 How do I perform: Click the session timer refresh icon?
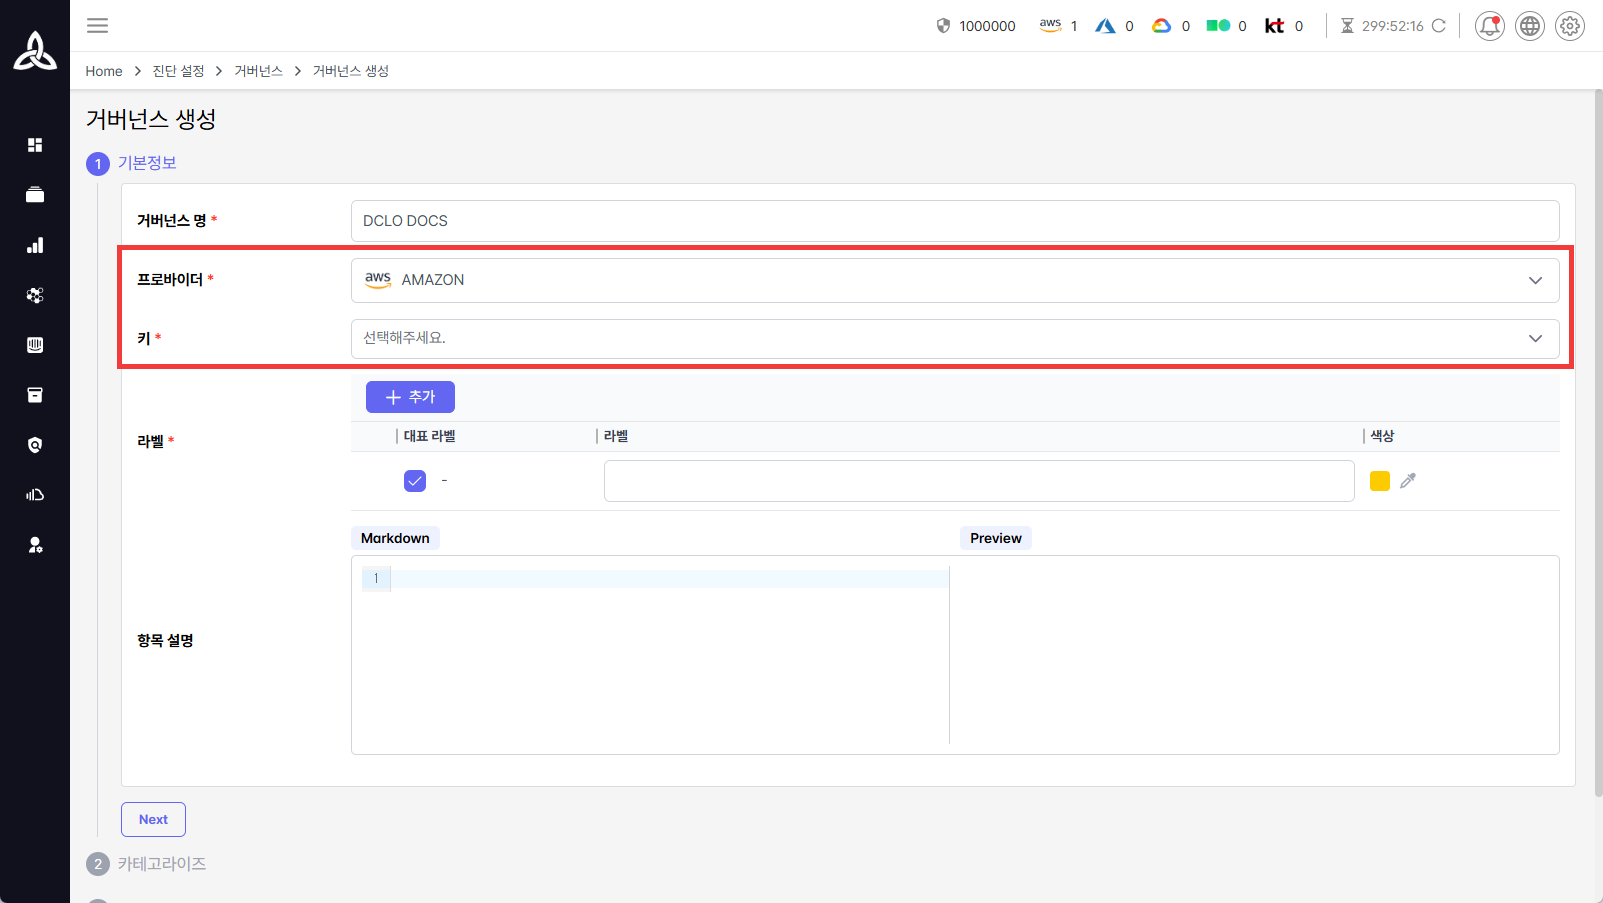tap(1438, 26)
